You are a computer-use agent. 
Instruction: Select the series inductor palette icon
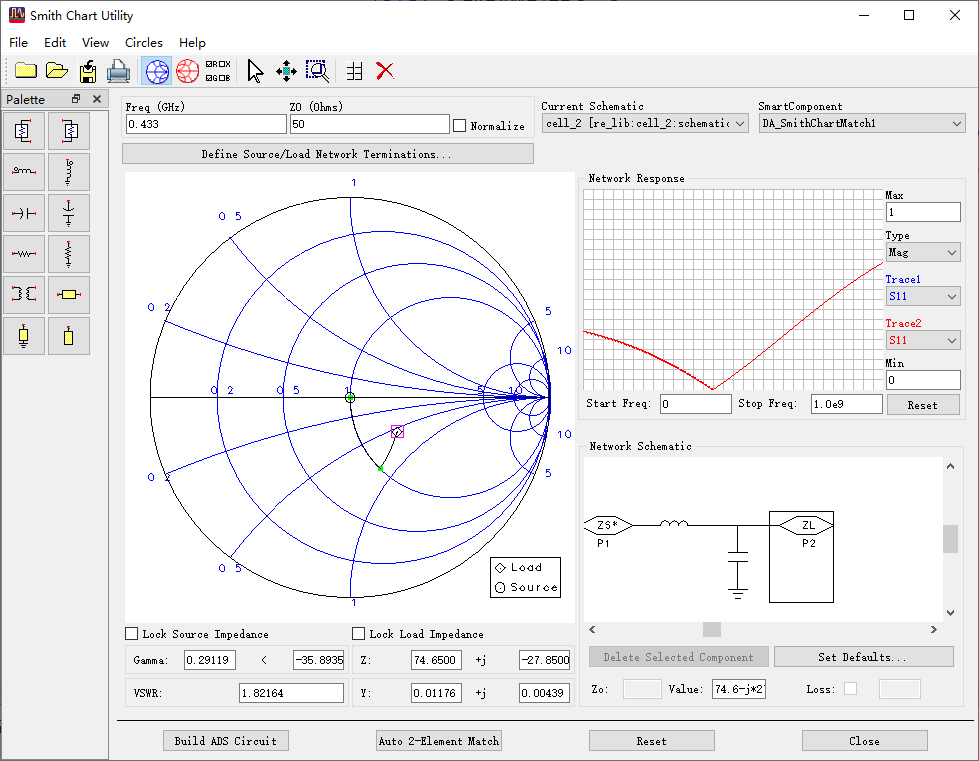24,172
